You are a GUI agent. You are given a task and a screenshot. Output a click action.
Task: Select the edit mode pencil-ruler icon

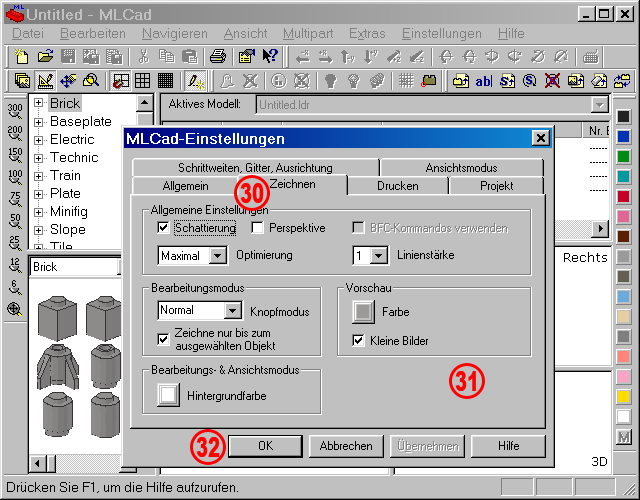pos(45,80)
